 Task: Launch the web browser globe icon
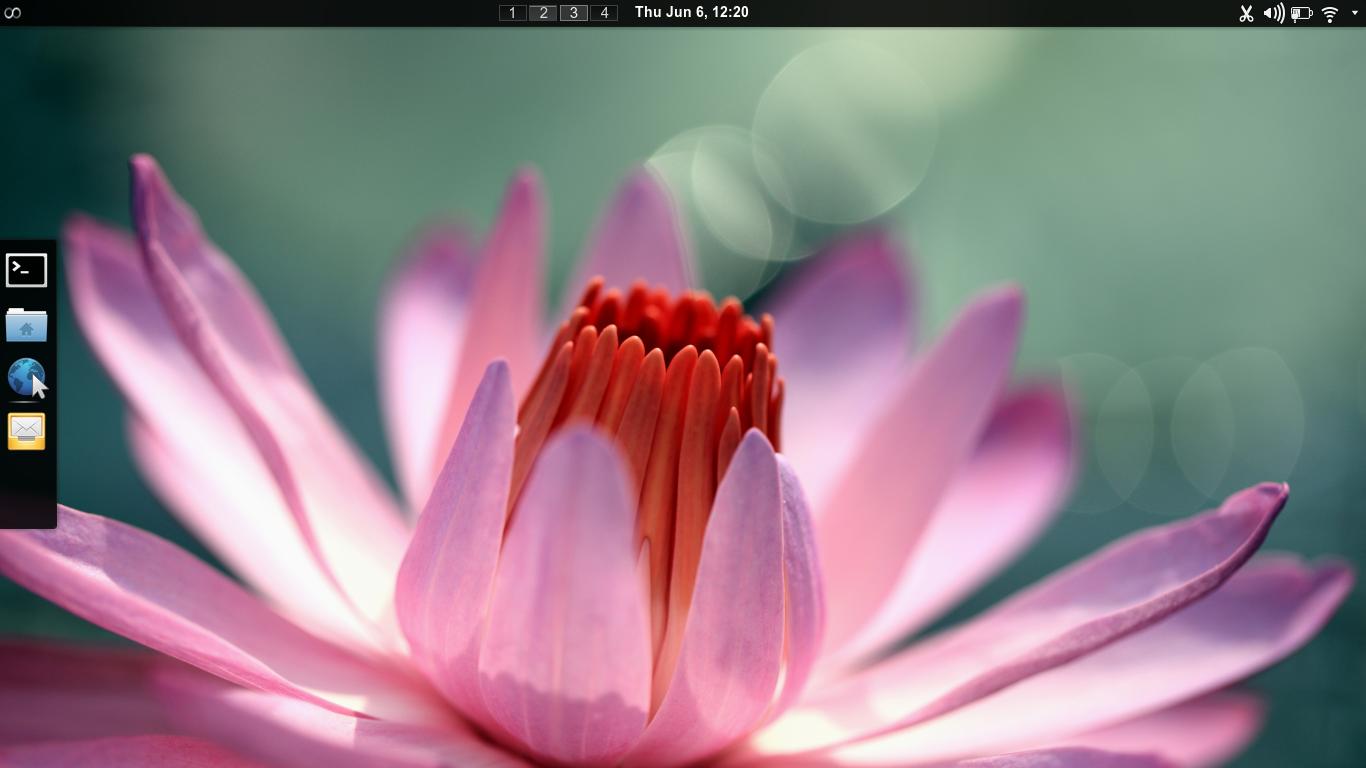(27, 378)
